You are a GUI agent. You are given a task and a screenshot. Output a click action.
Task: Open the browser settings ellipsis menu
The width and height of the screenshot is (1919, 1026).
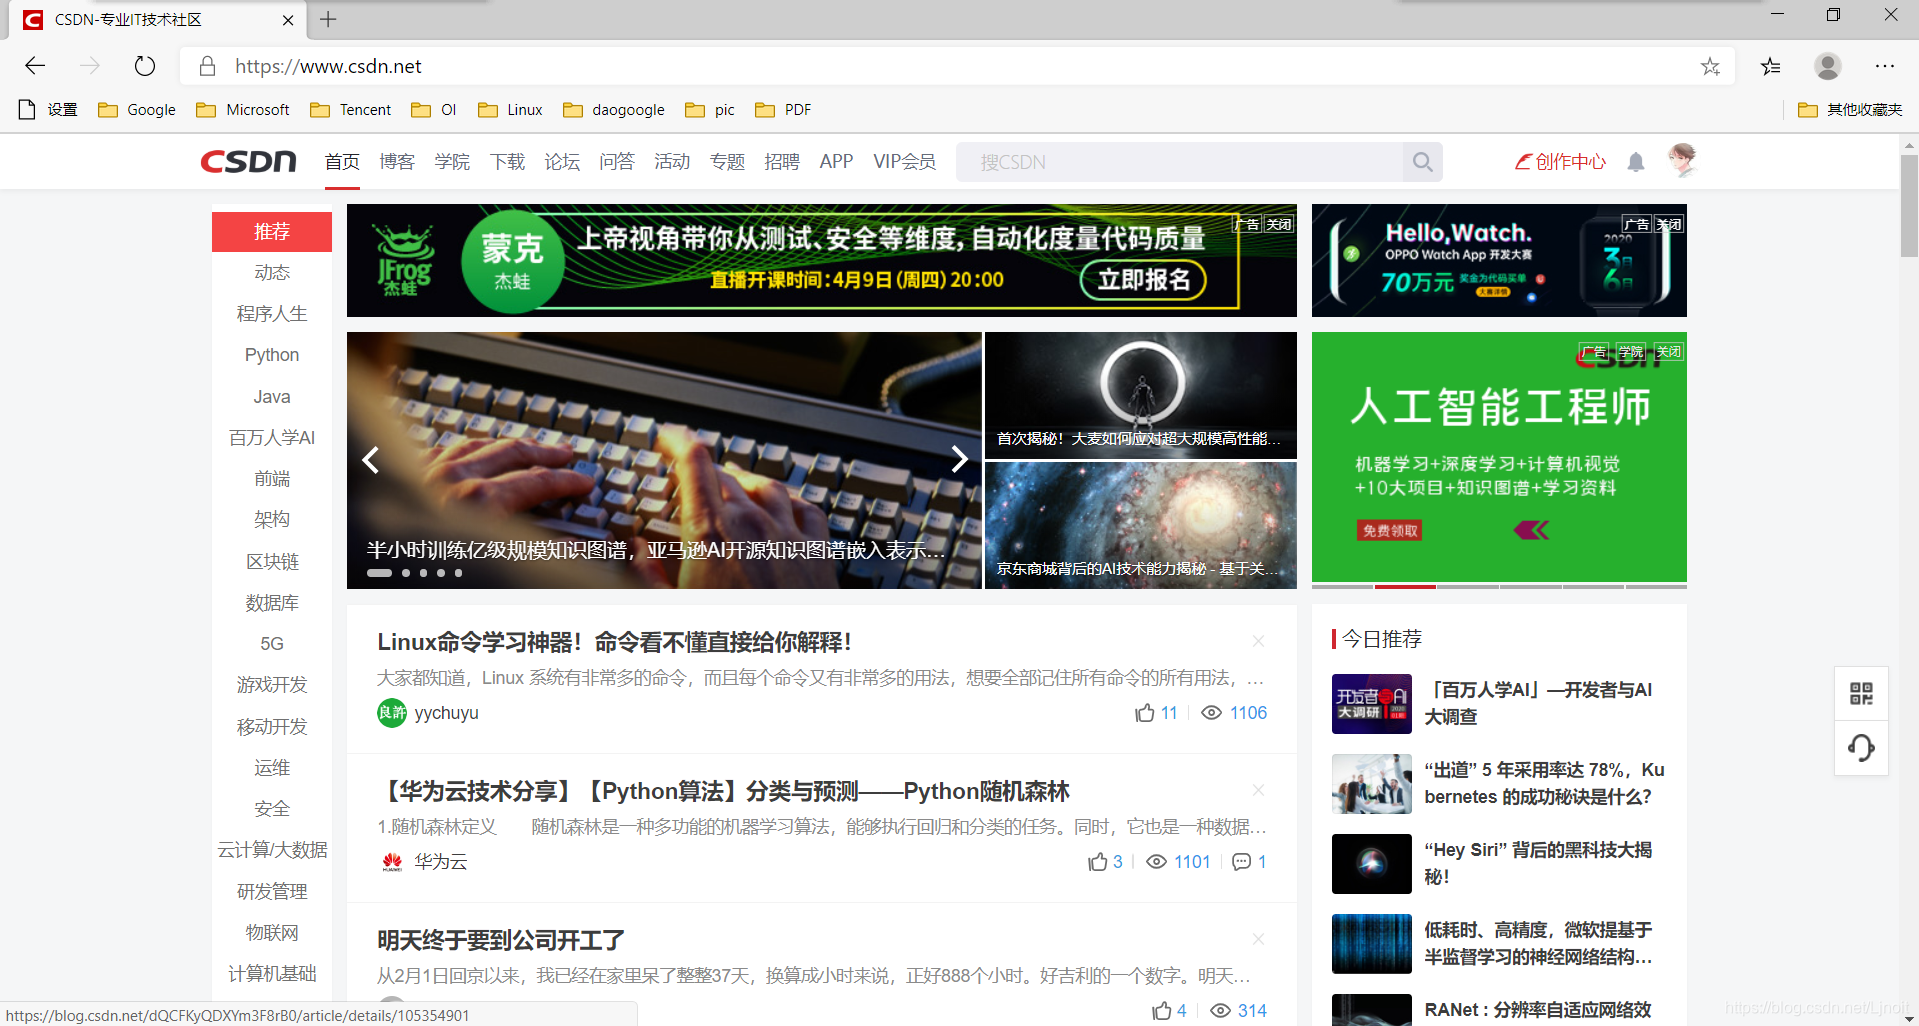click(1885, 66)
